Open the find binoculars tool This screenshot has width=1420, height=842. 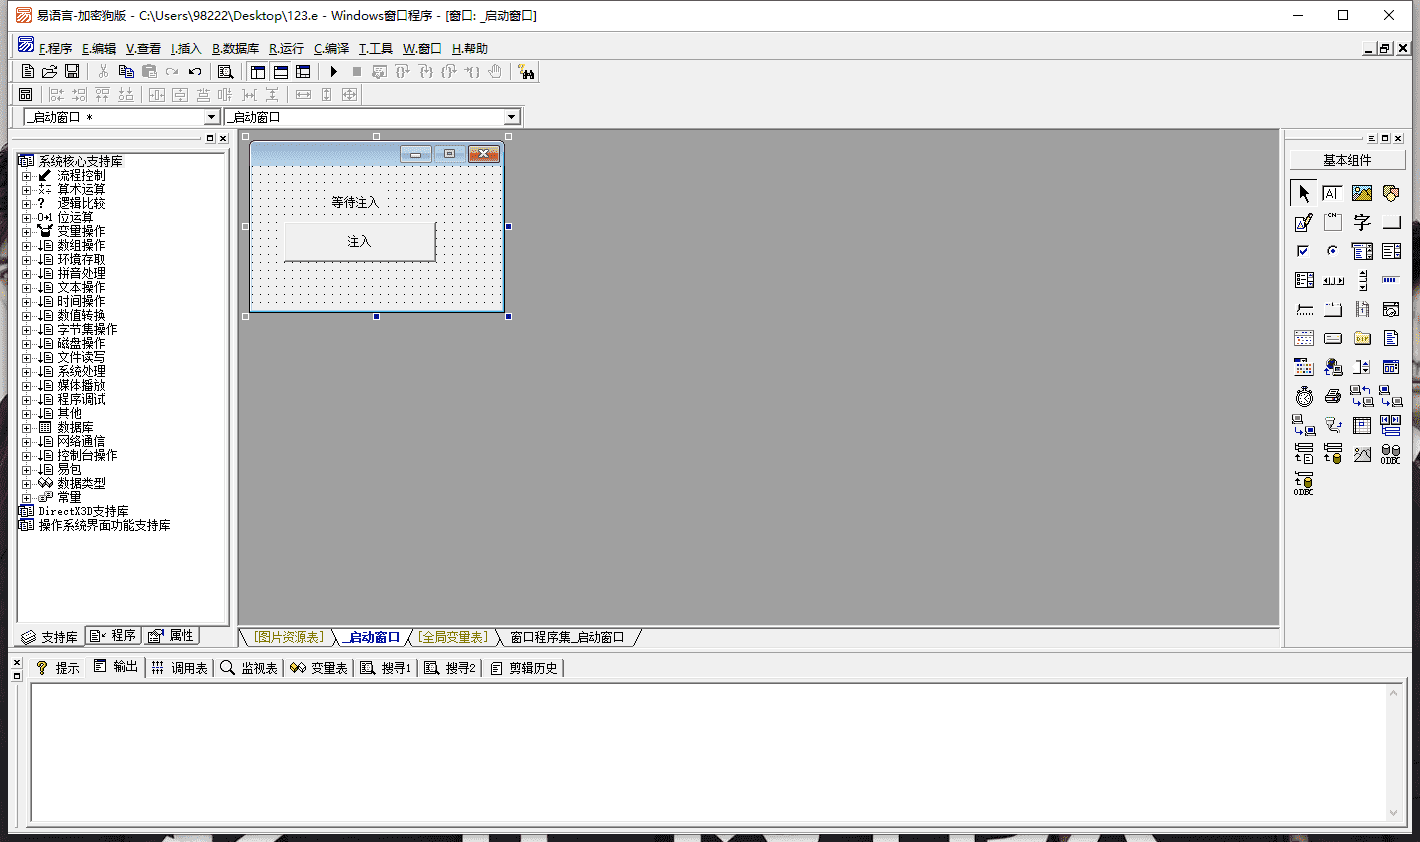coord(526,72)
